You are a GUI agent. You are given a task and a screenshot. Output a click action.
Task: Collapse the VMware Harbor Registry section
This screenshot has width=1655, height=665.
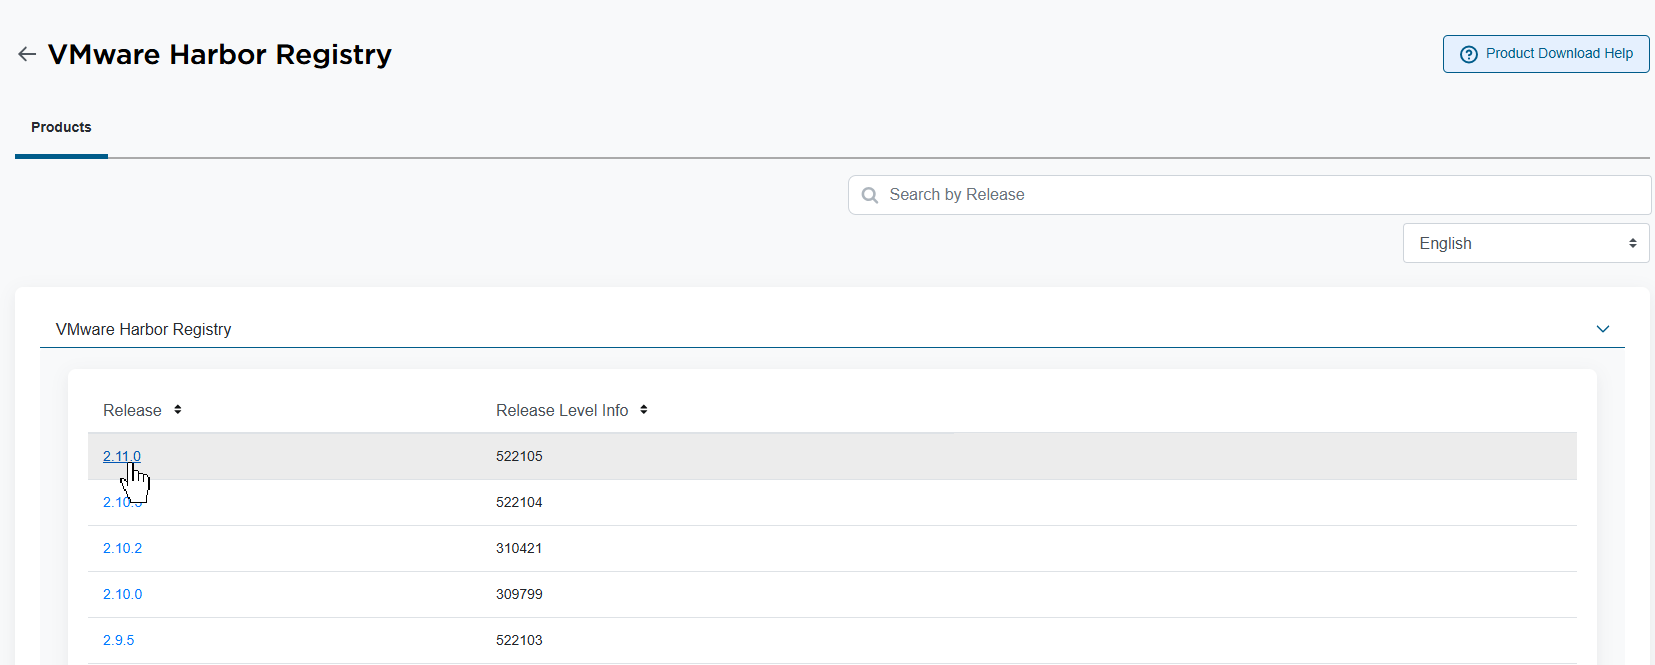pyautogui.click(x=1602, y=329)
